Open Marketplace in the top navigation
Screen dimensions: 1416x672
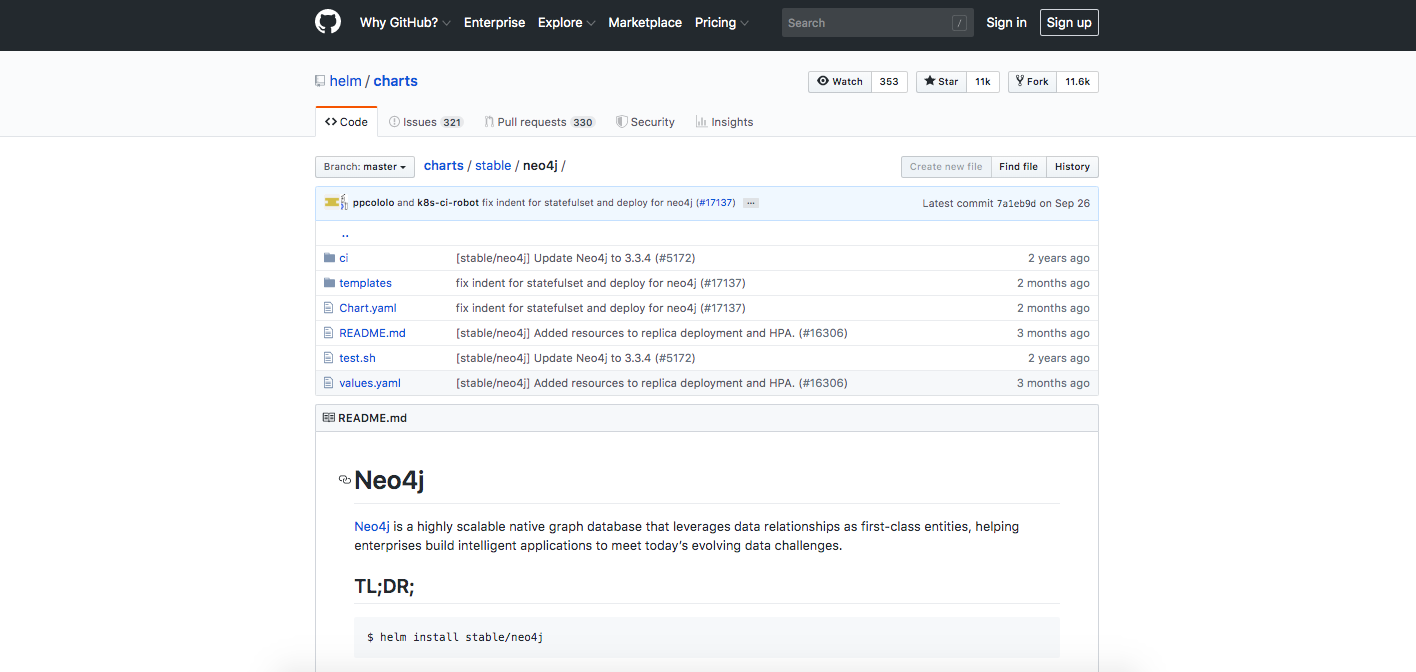coord(645,23)
